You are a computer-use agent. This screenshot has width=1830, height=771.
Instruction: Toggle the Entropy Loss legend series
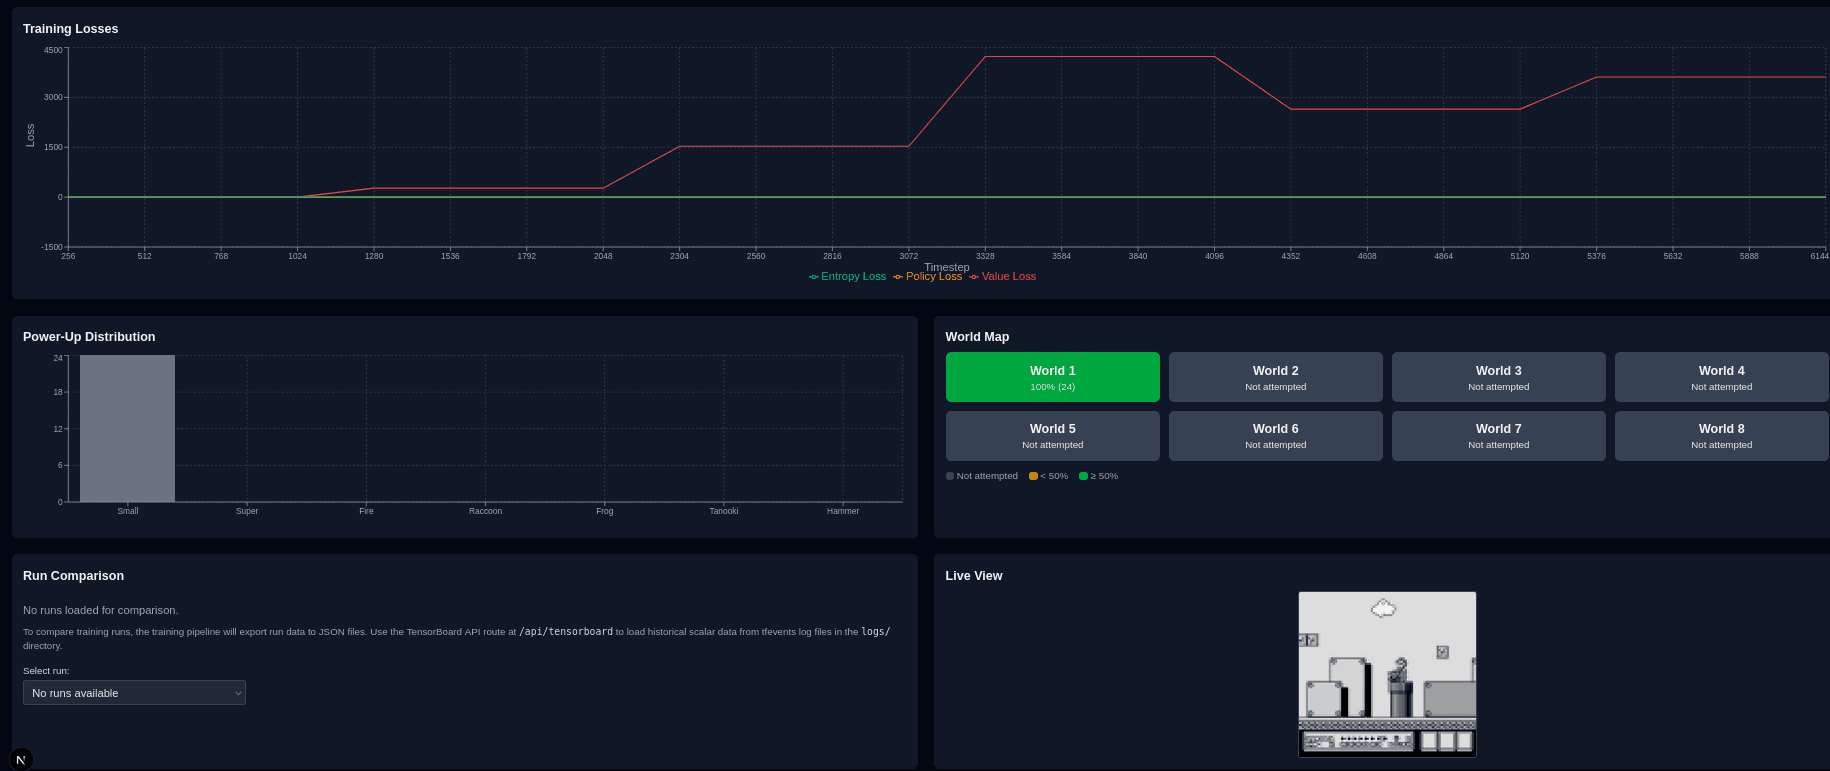848,277
